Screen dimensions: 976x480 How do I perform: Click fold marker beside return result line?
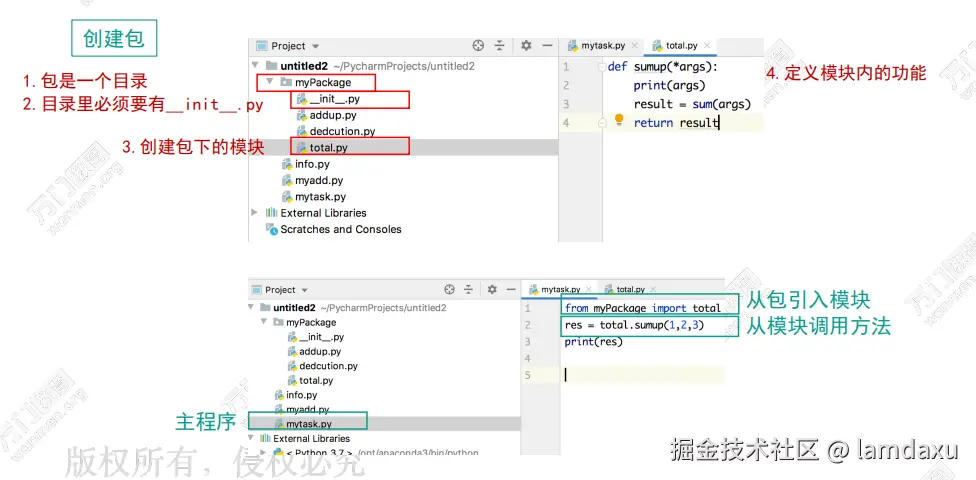point(602,123)
